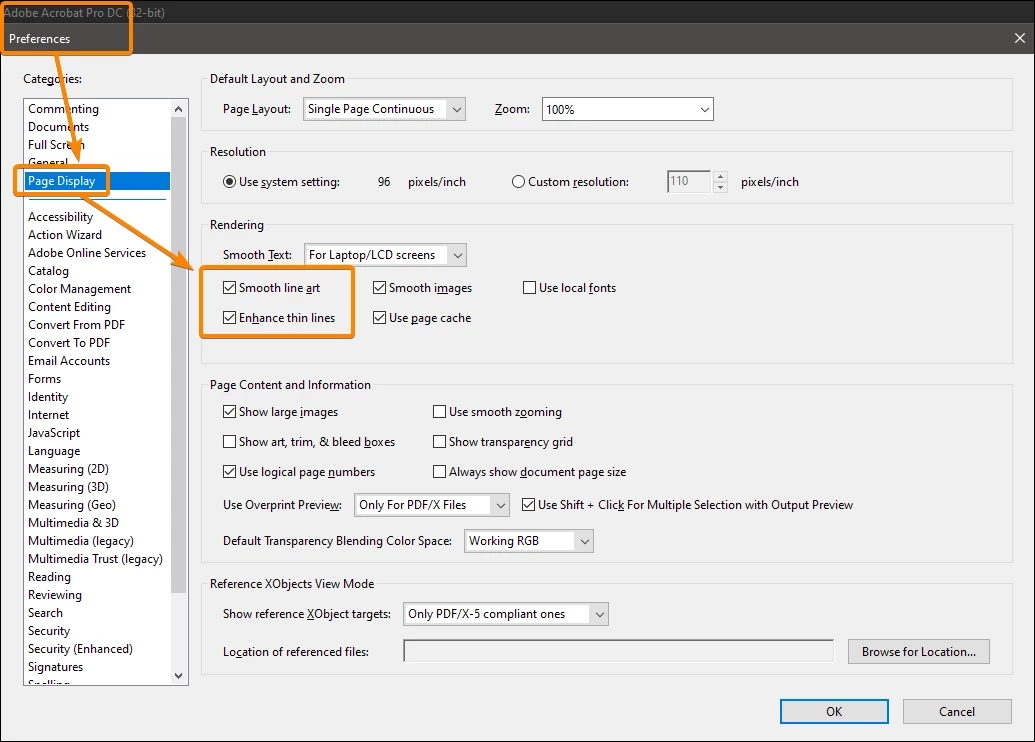Select Email Accounts category

(x=69, y=360)
